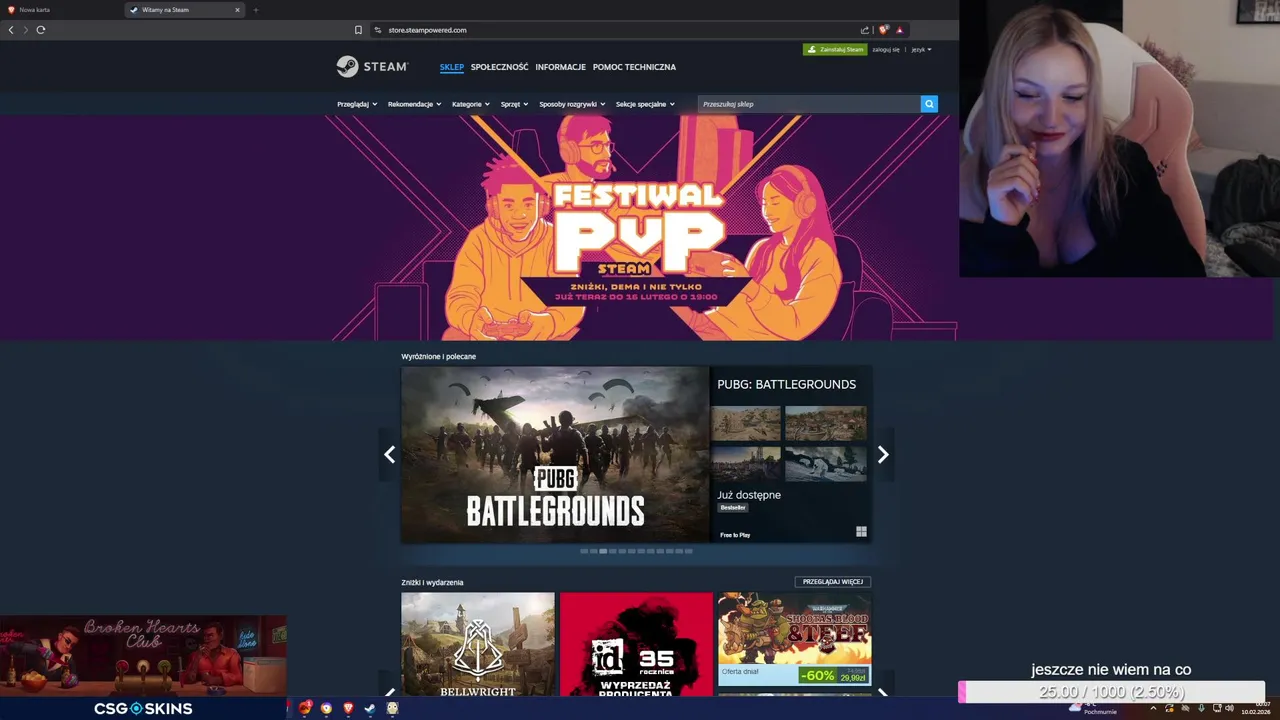The image size is (1280, 720).
Task: Click the Brave Rewards triangle icon
Action: click(900, 30)
